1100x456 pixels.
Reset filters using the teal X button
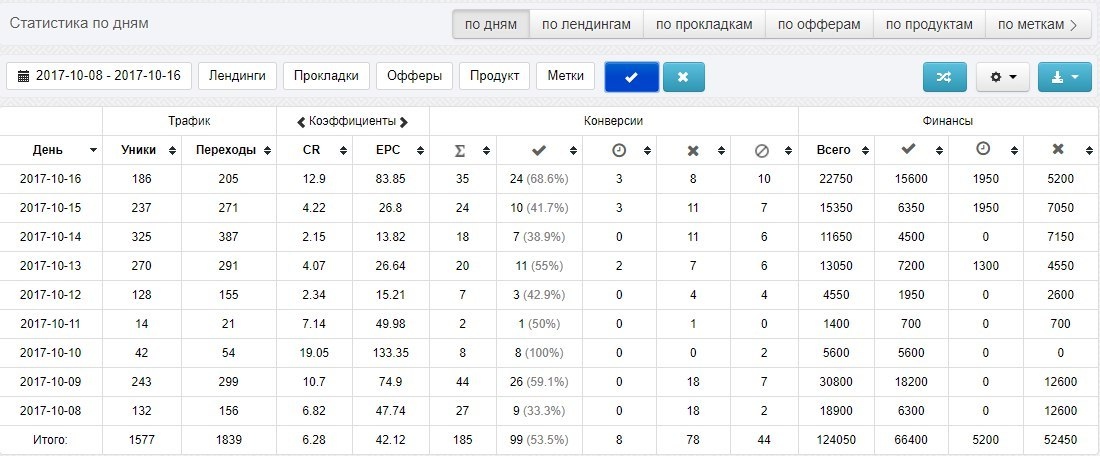683,77
